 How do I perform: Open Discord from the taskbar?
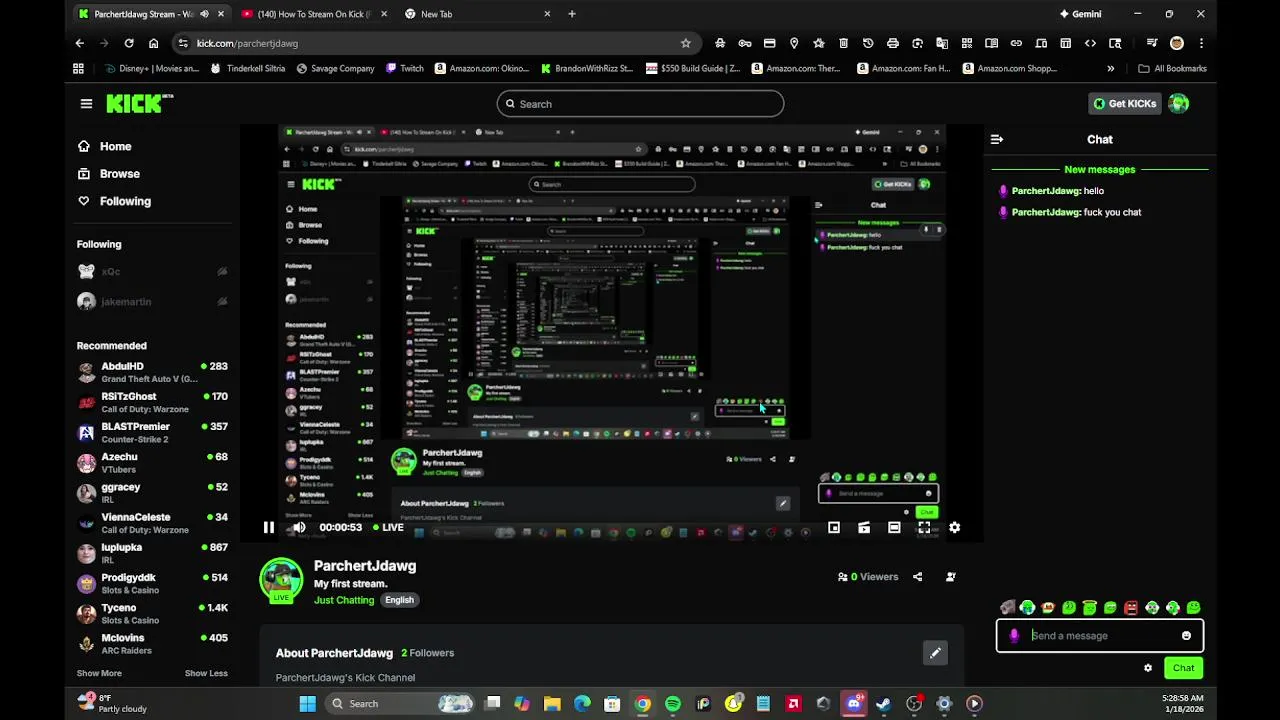(x=854, y=704)
